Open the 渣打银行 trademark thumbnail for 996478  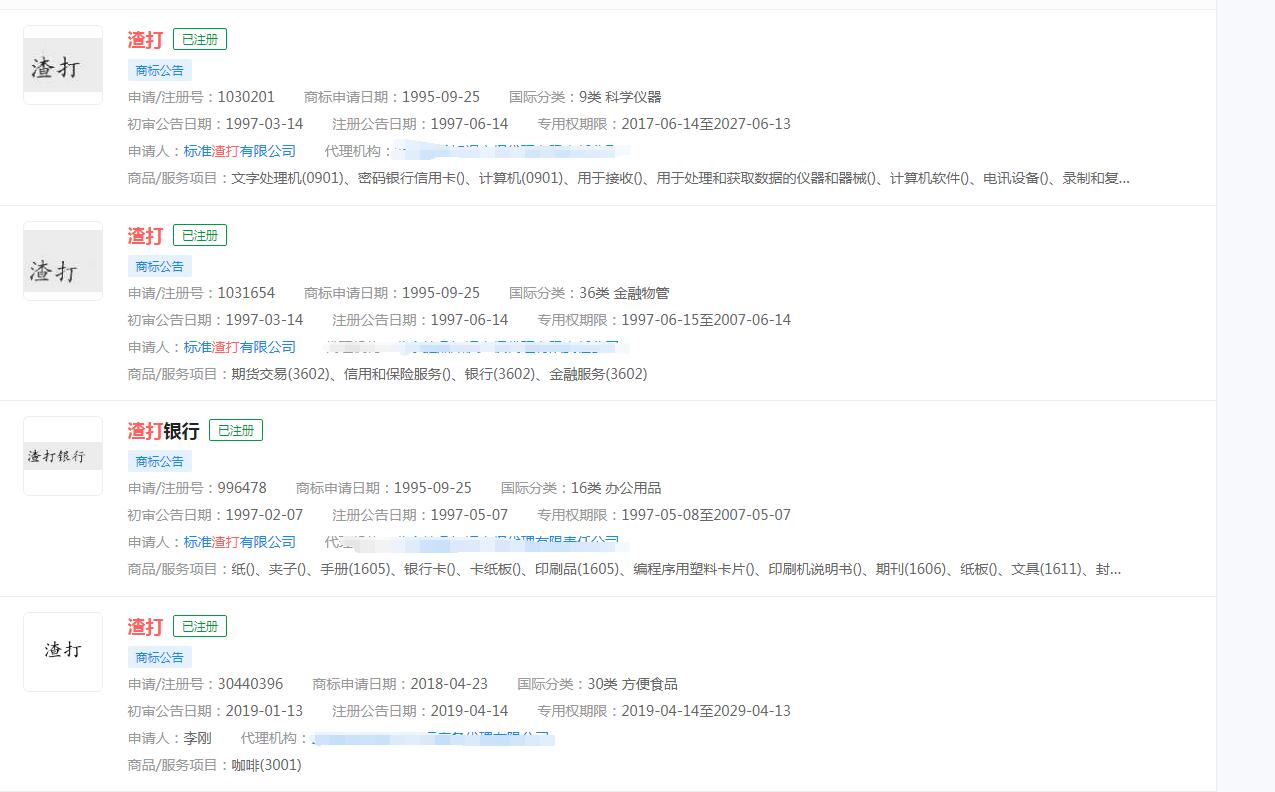click(63, 456)
